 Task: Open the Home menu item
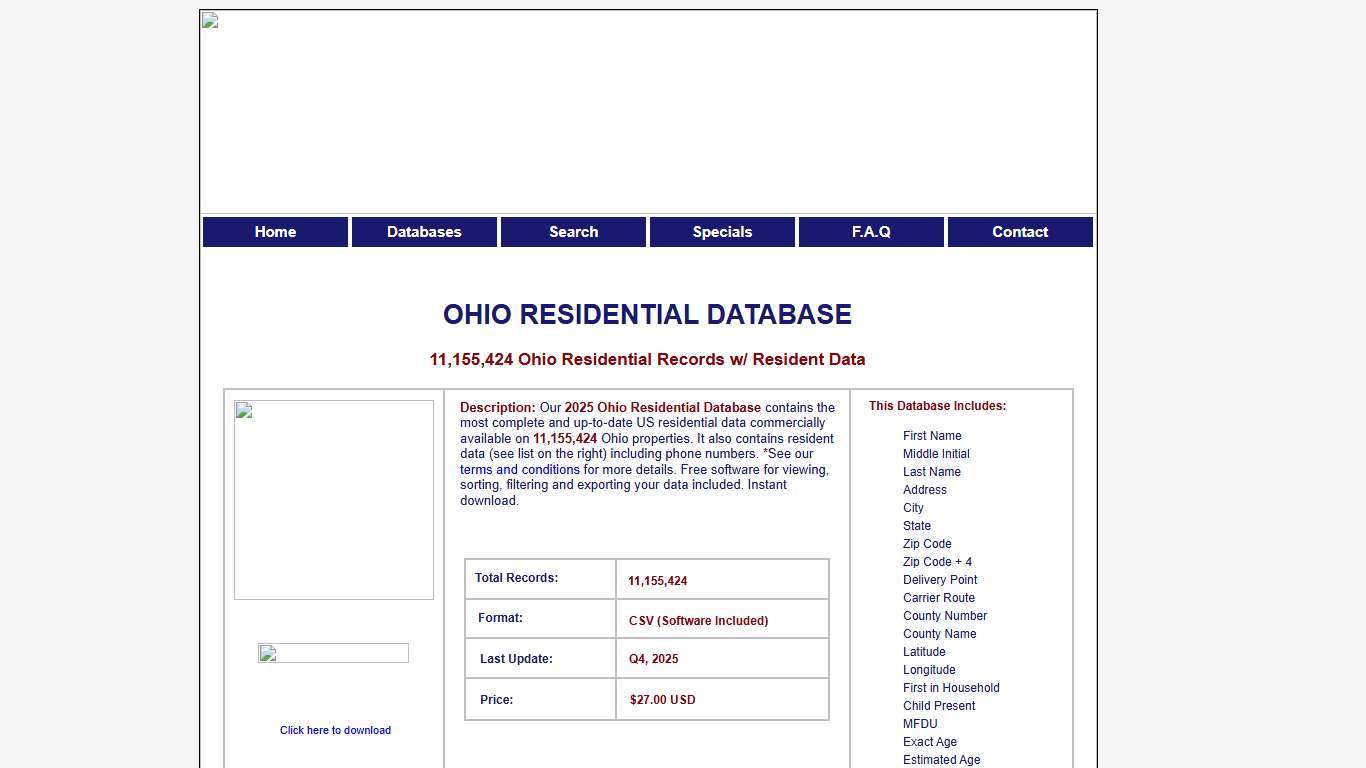point(275,231)
